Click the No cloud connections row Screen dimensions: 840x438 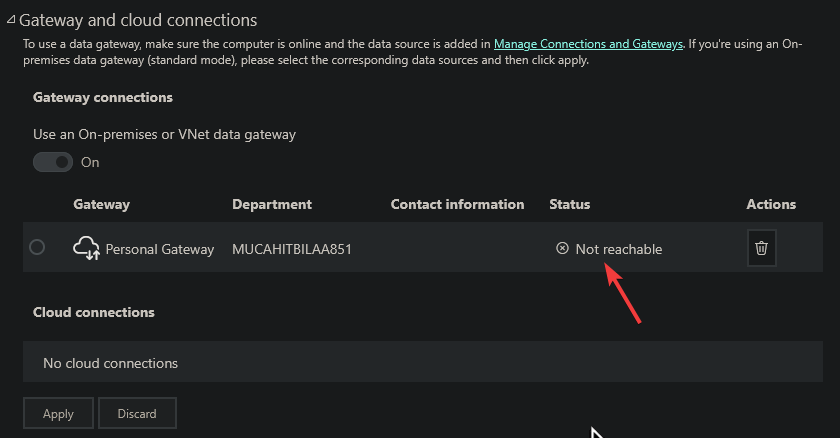(423, 362)
